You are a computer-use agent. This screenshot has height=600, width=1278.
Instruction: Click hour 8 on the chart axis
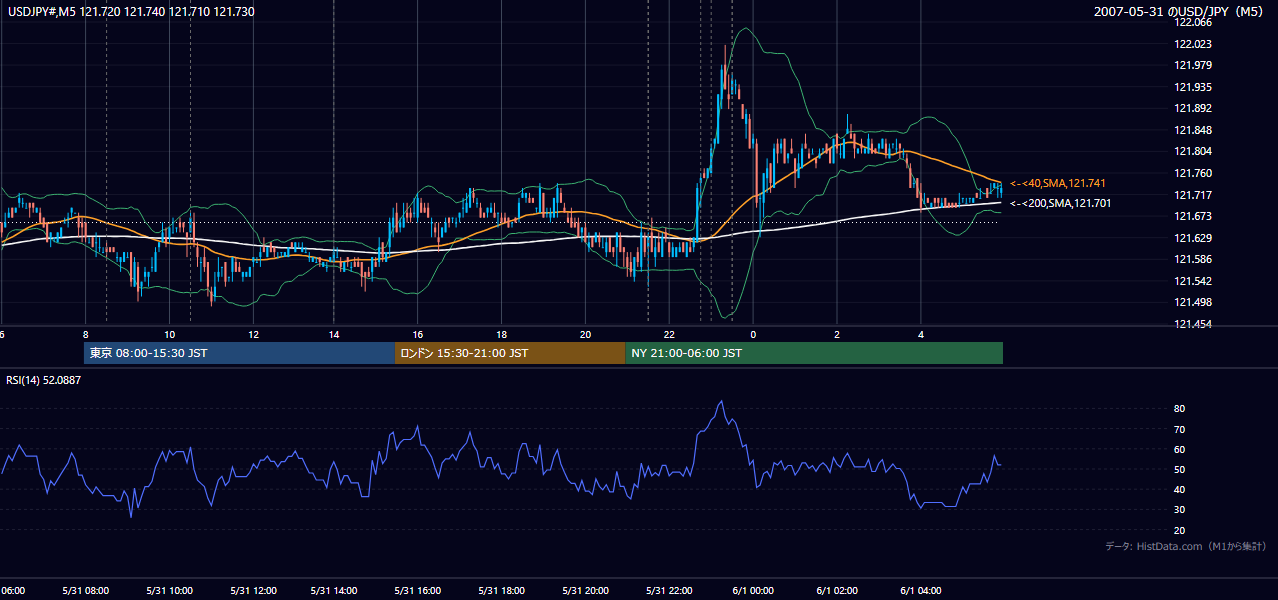tap(85, 334)
